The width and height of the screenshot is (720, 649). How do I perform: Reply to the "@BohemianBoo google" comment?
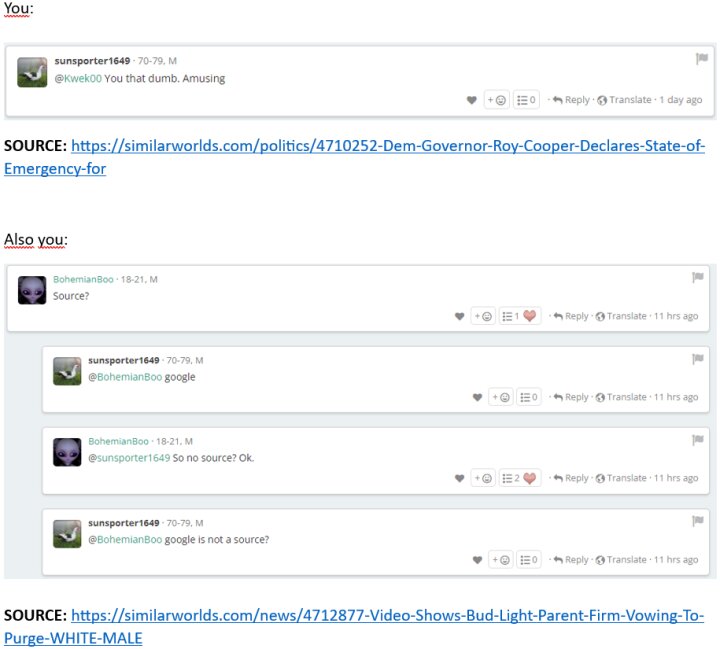571,397
